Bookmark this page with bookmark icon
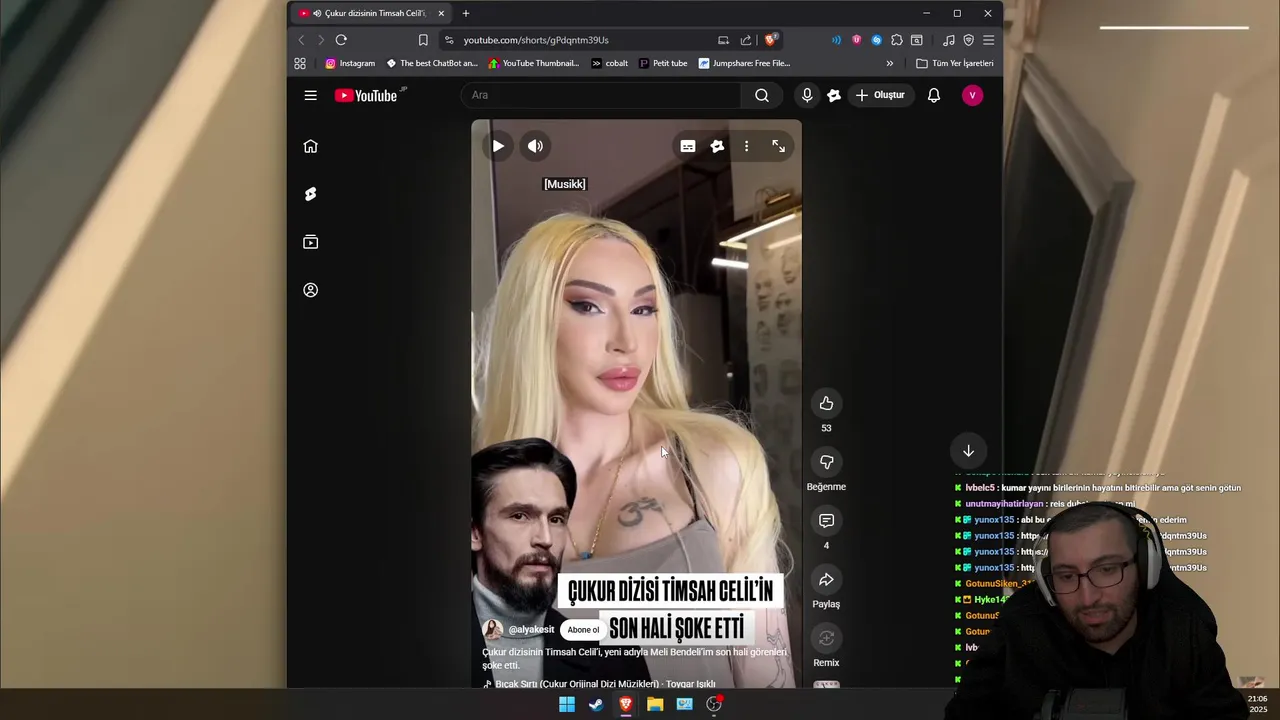This screenshot has height=720, width=1280. tap(423, 40)
